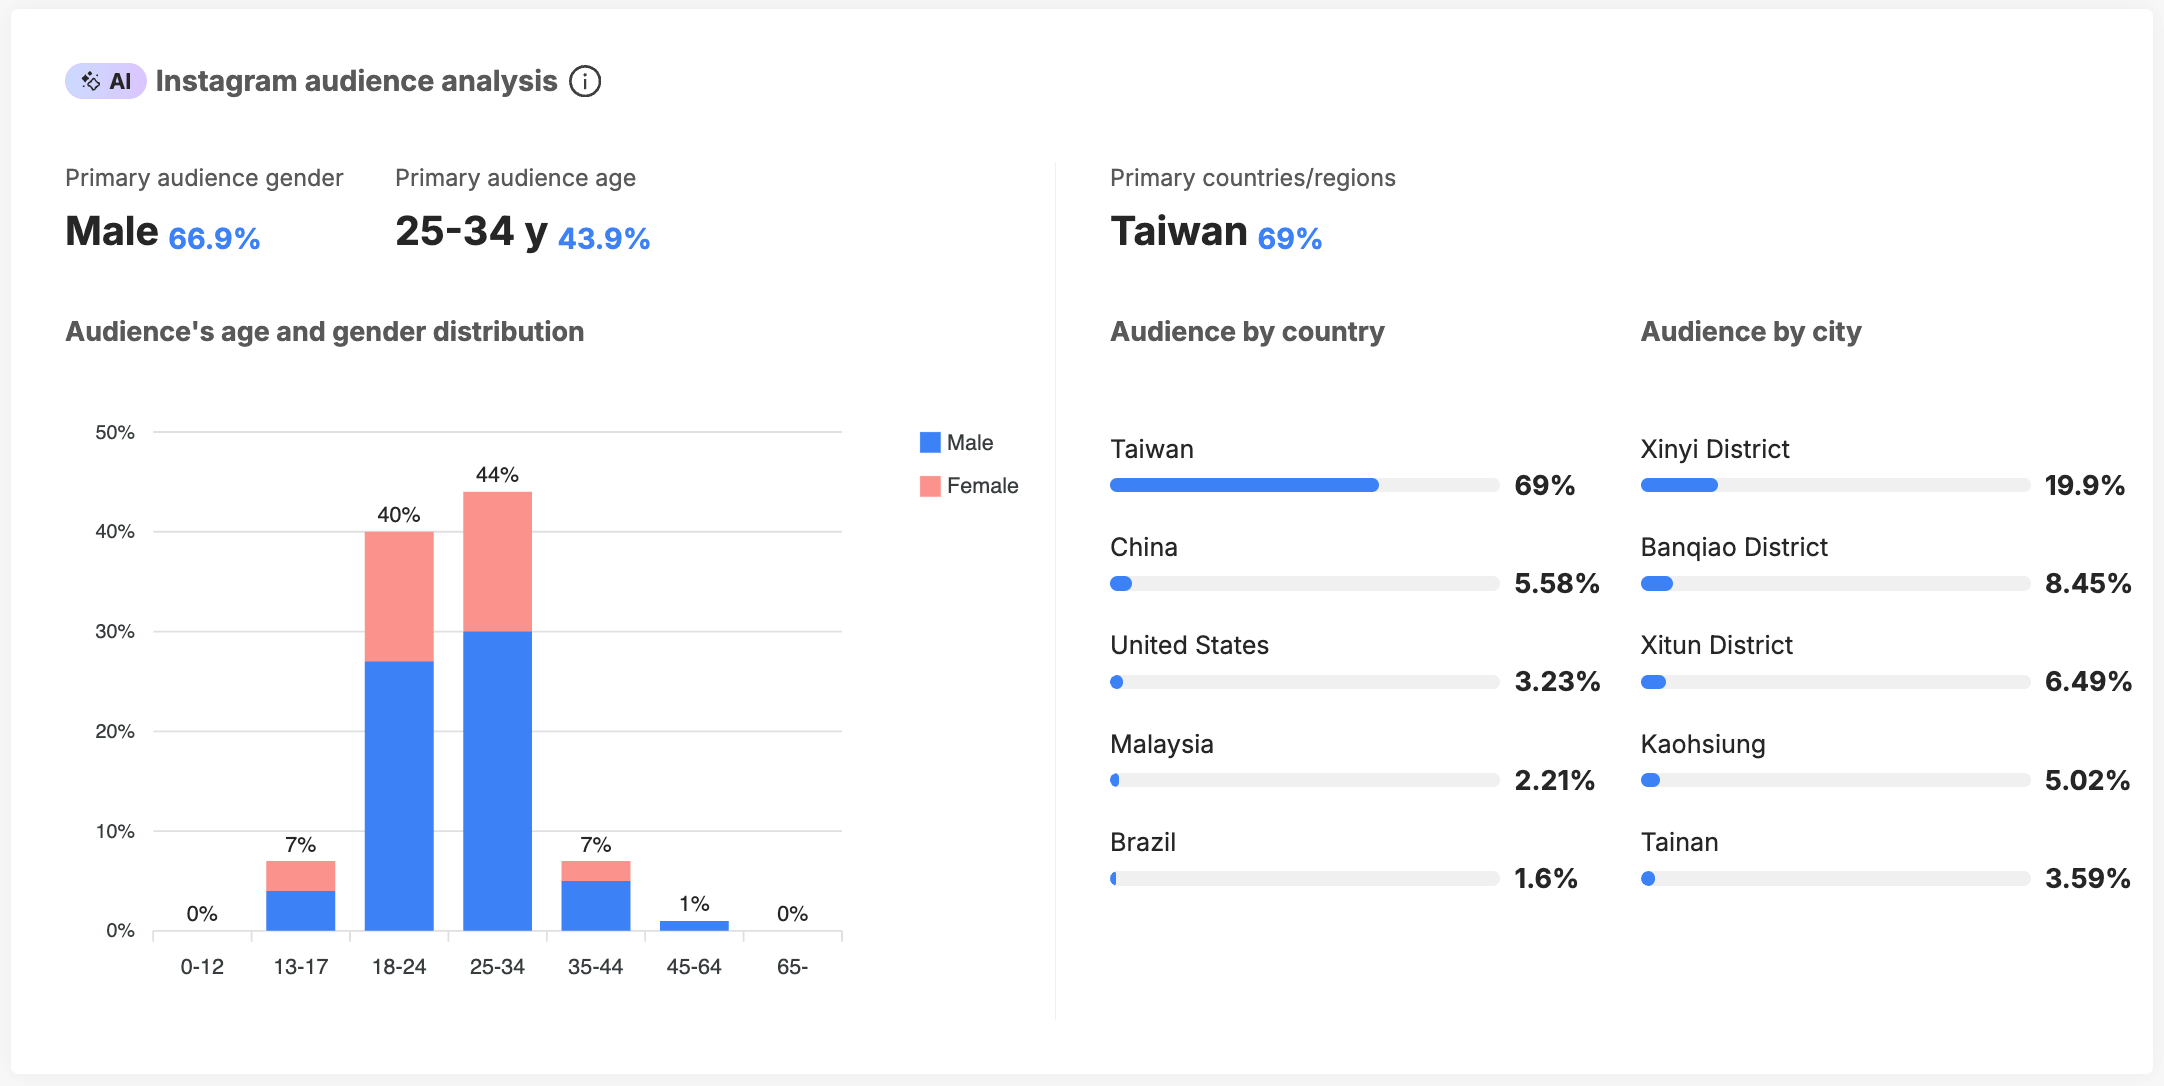2164x1086 pixels.
Task: Click the 19.9% value for Xinyi District
Action: tap(2085, 486)
